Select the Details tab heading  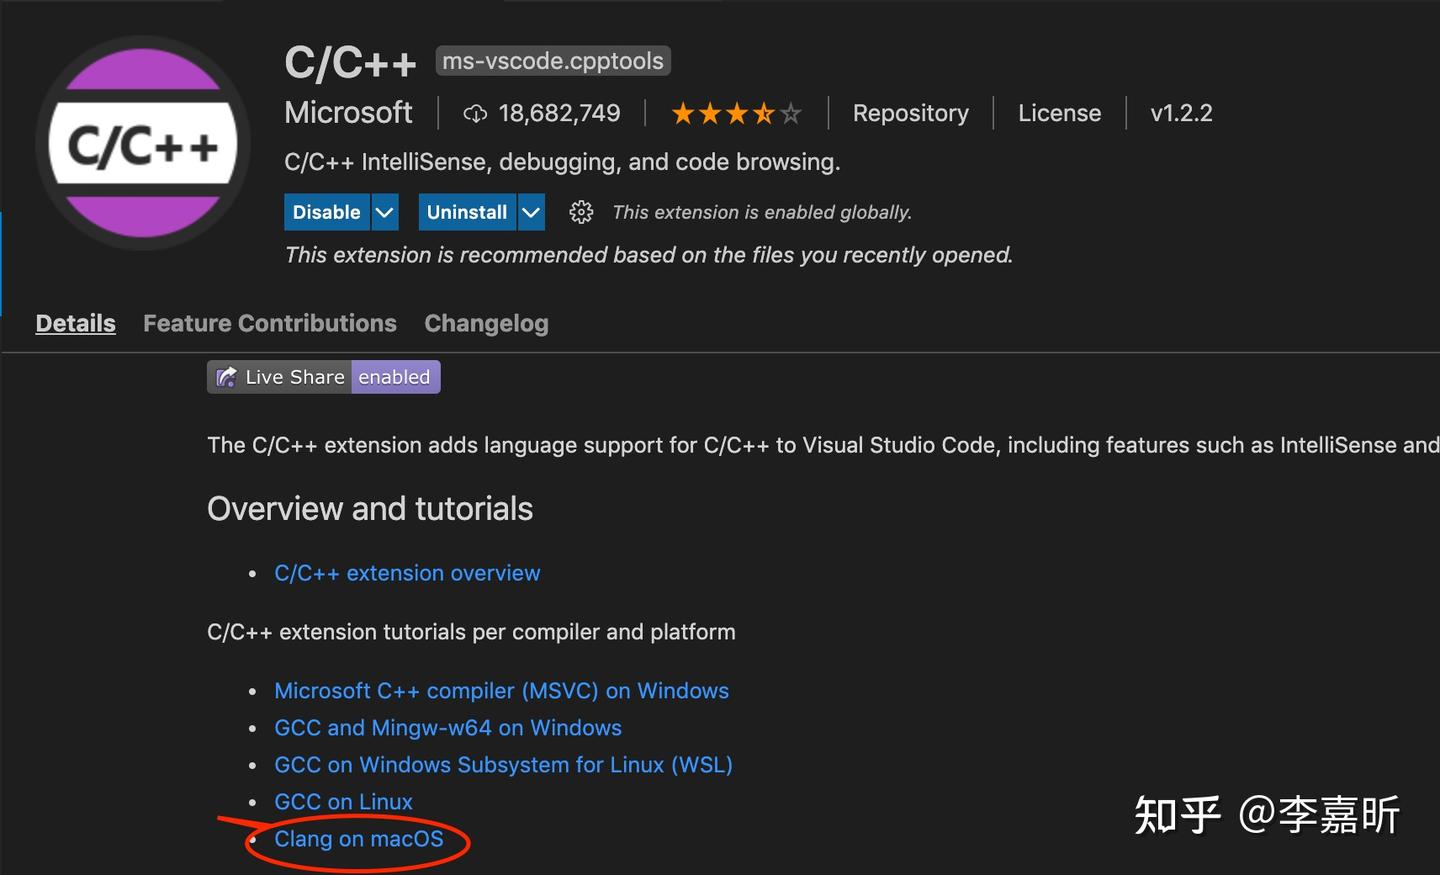click(75, 323)
